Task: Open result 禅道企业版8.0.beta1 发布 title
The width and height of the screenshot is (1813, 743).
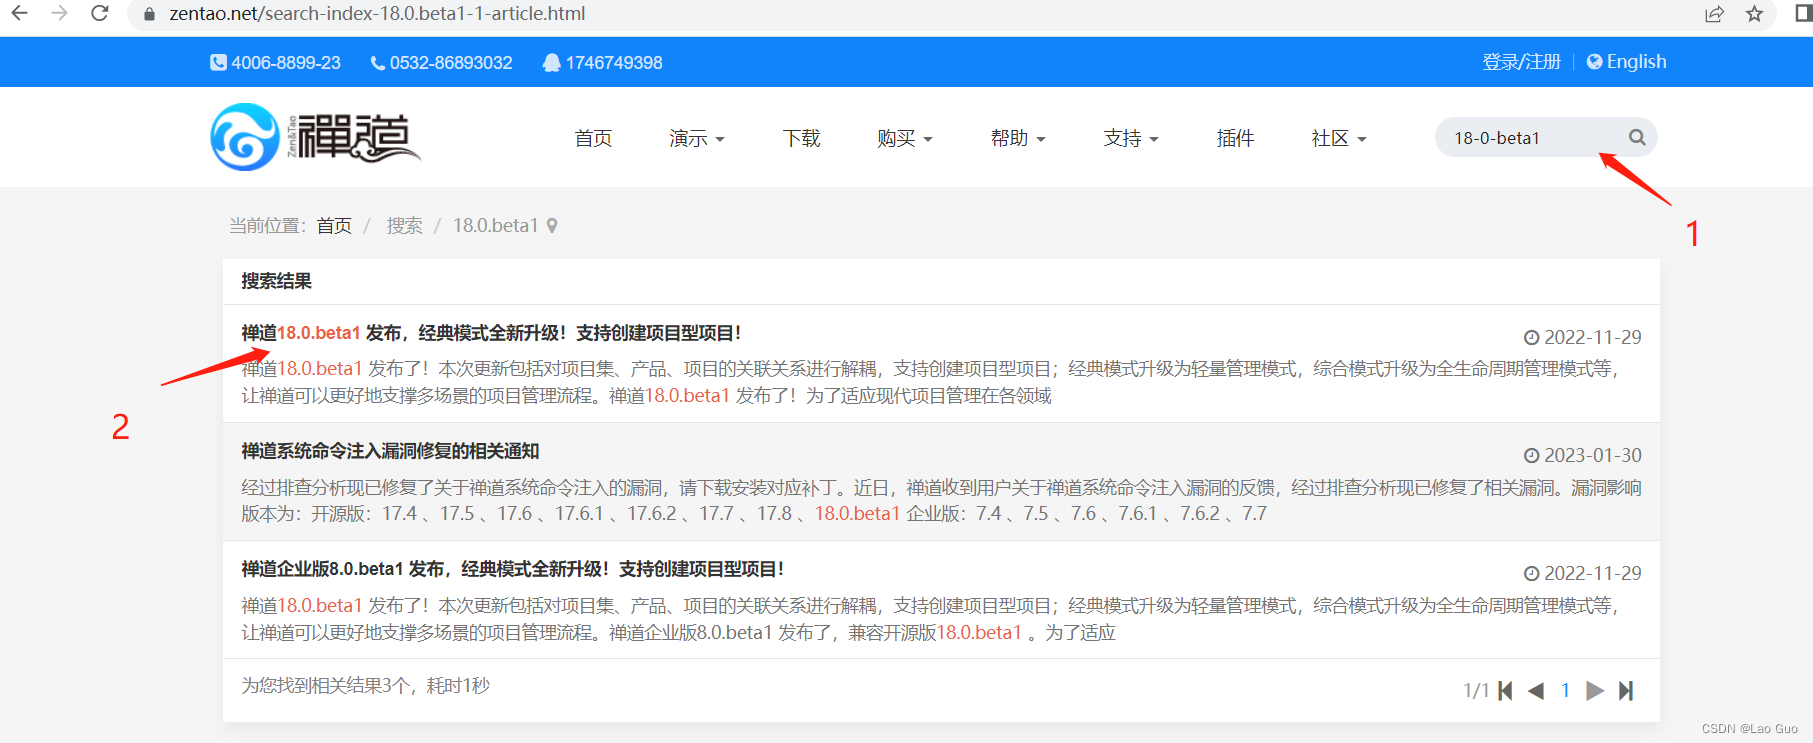Action: (x=512, y=569)
